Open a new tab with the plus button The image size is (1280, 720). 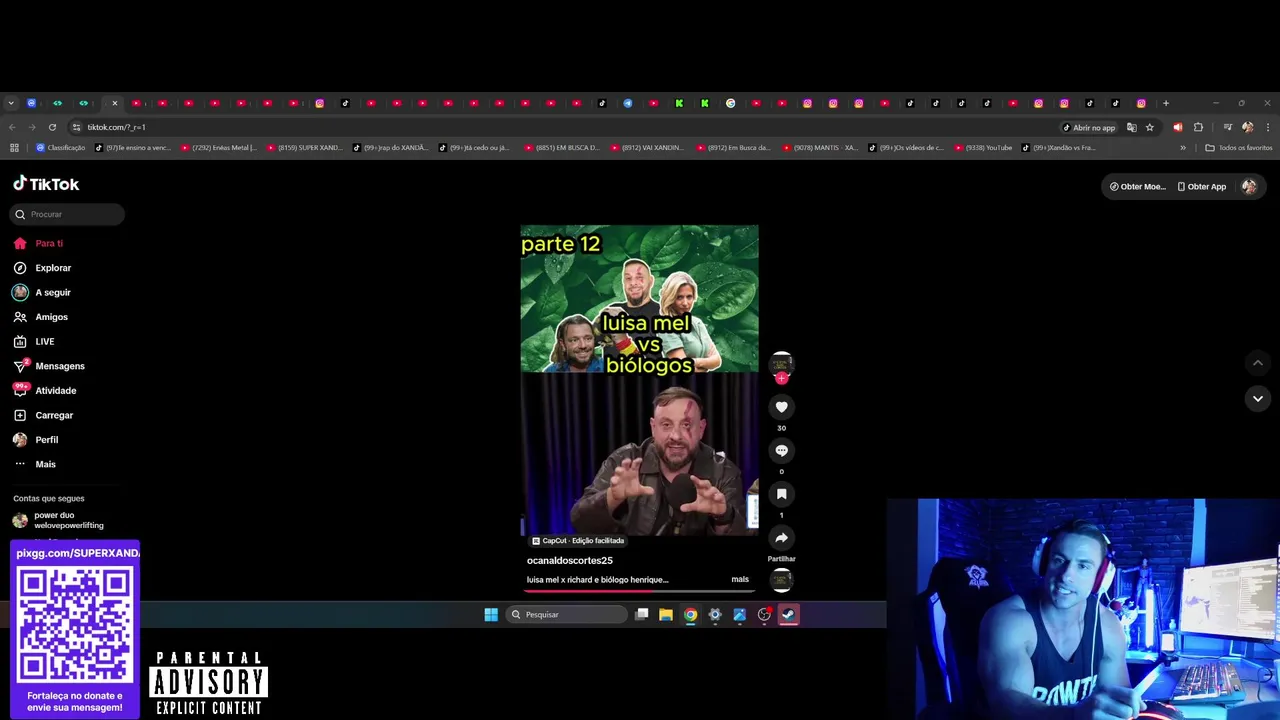coord(1166,103)
